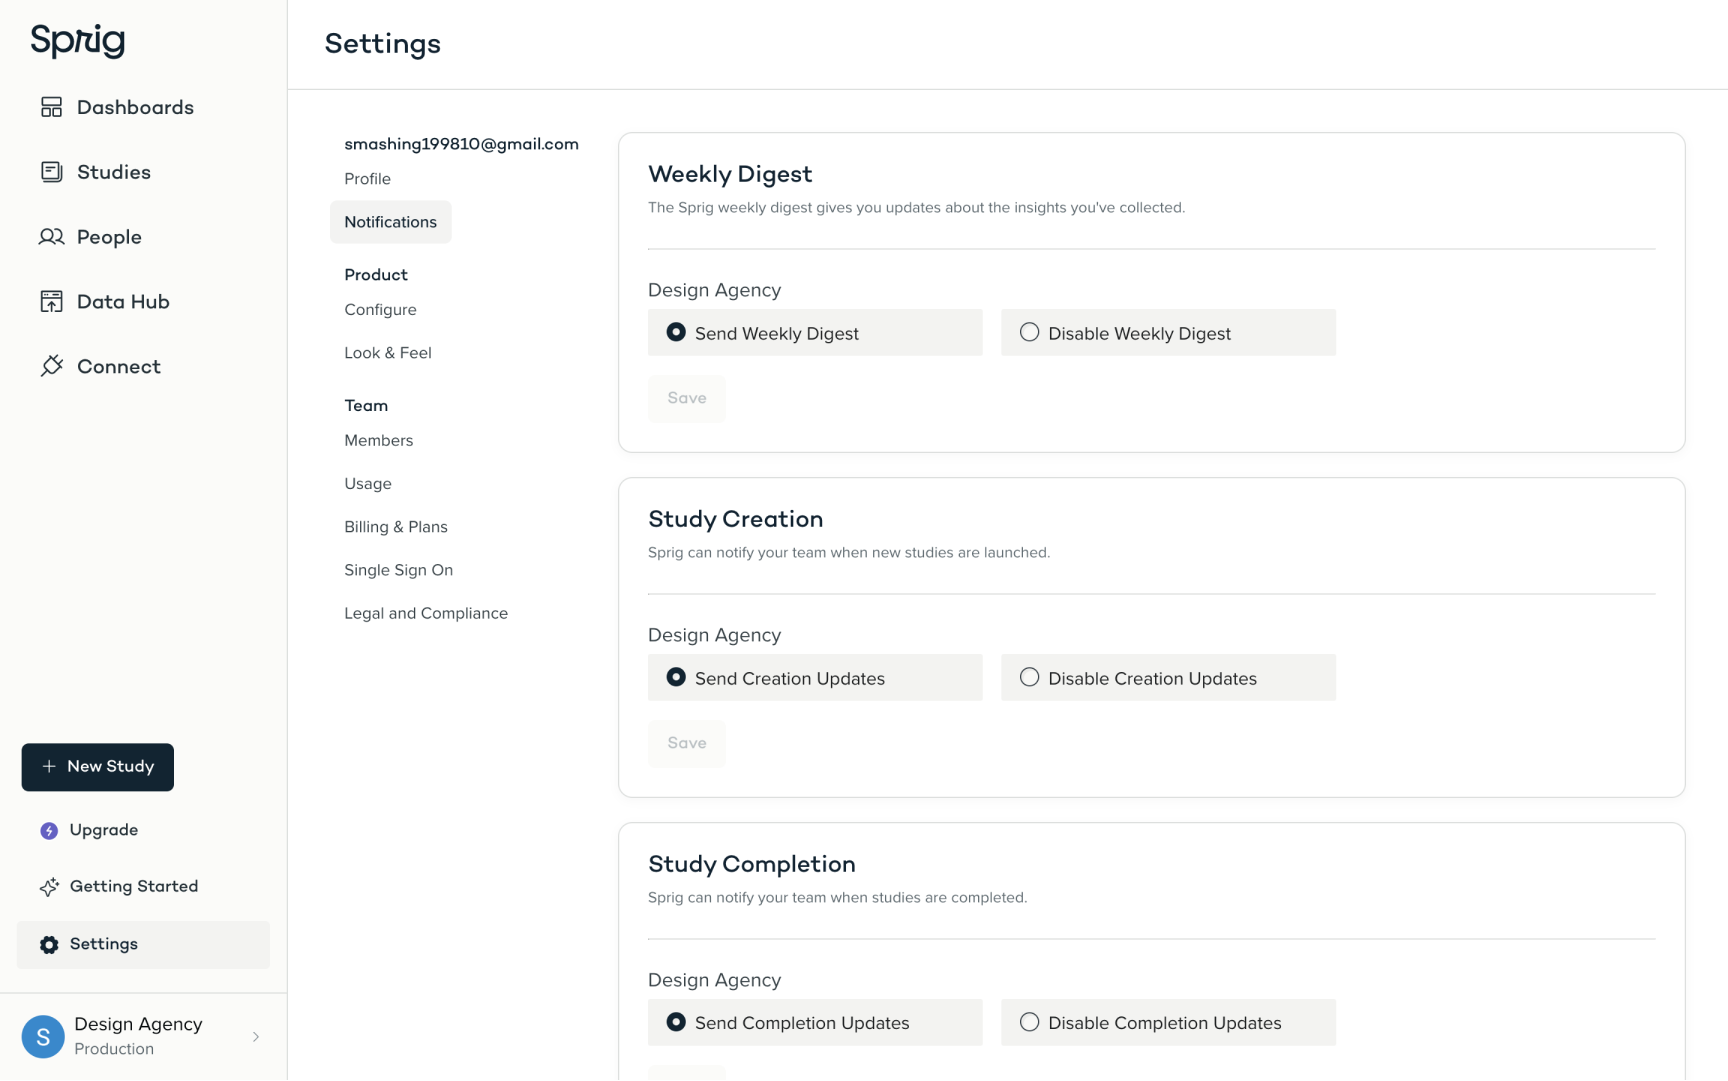Viewport: 1728px width, 1081px height.
Task: Click the Connect plug icon
Action: 52,366
